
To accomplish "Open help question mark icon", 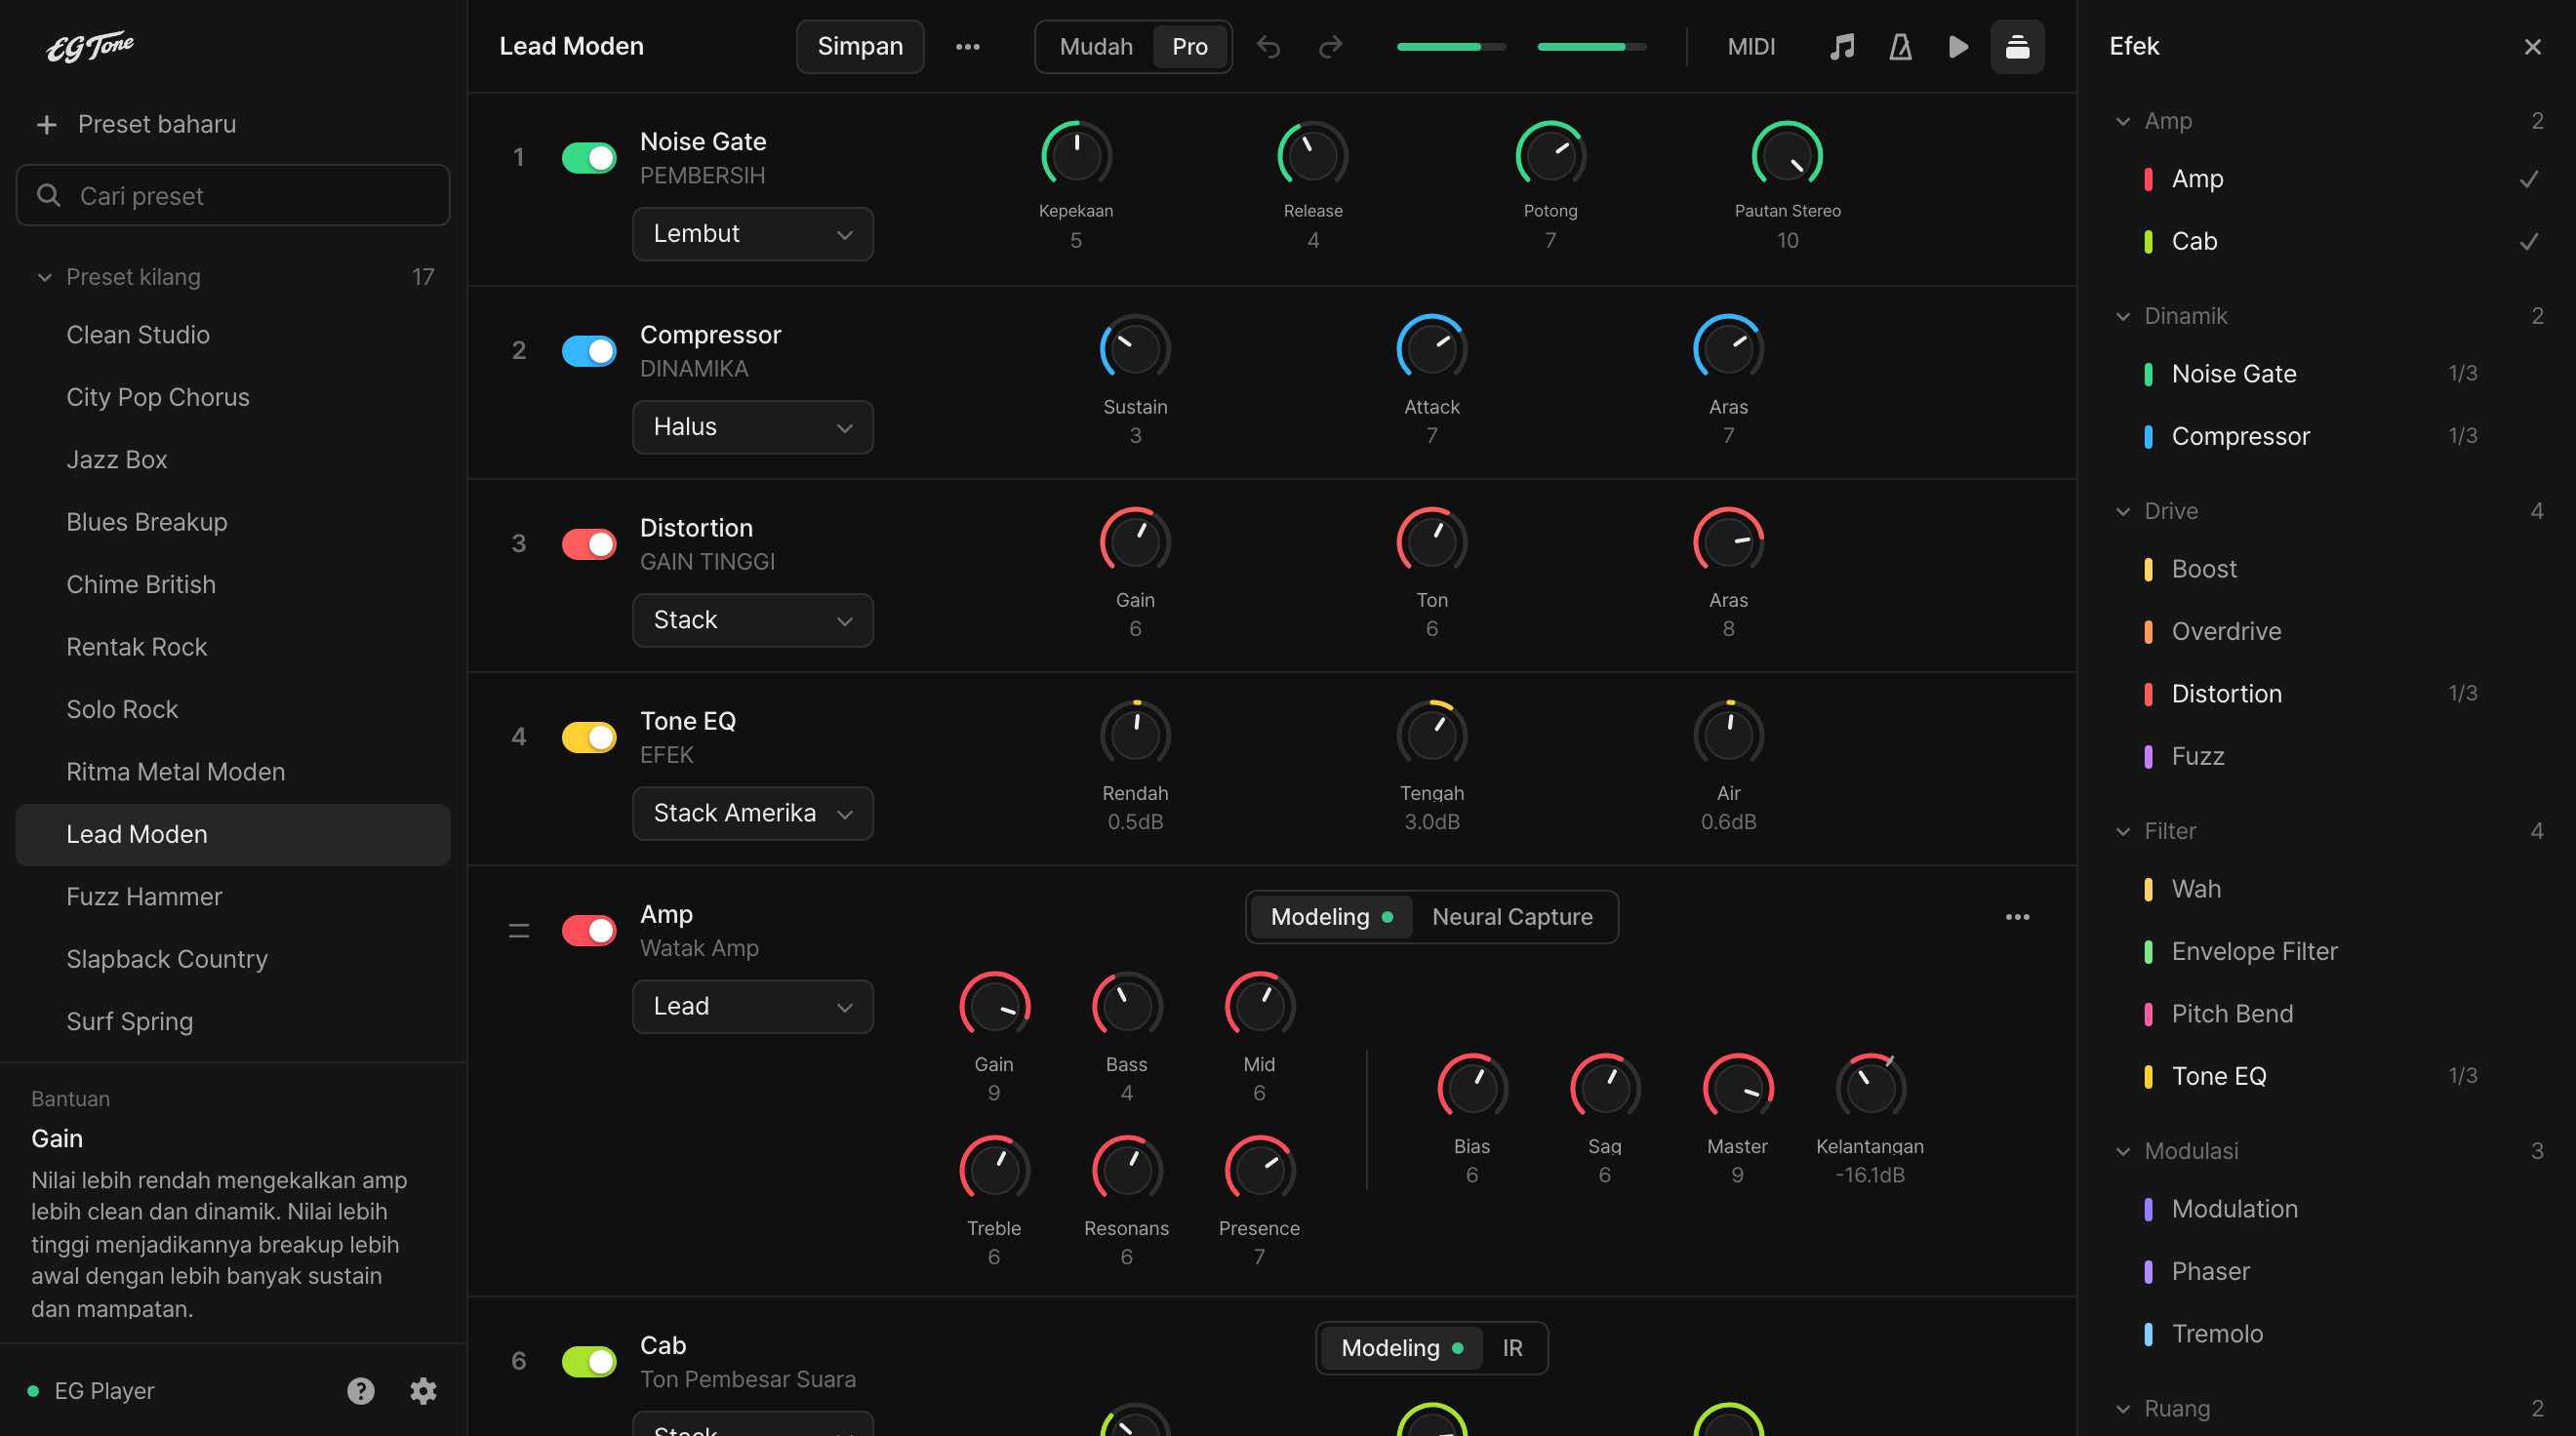I will [x=361, y=1390].
